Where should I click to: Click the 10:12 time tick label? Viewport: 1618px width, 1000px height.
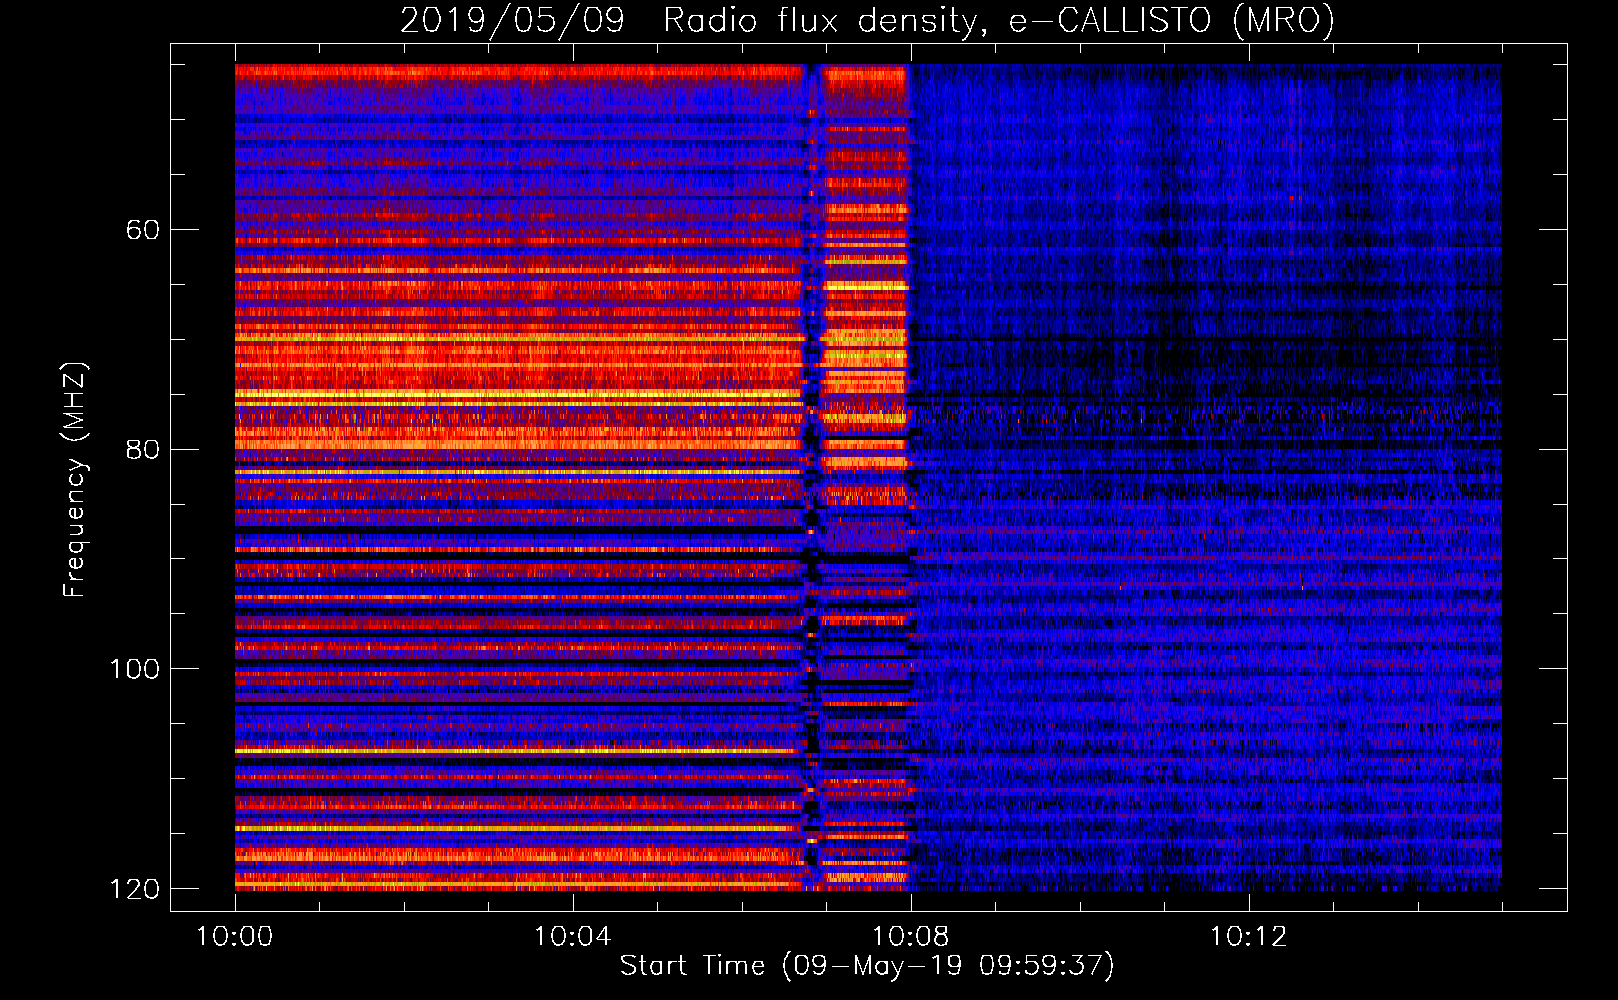point(1249,937)
